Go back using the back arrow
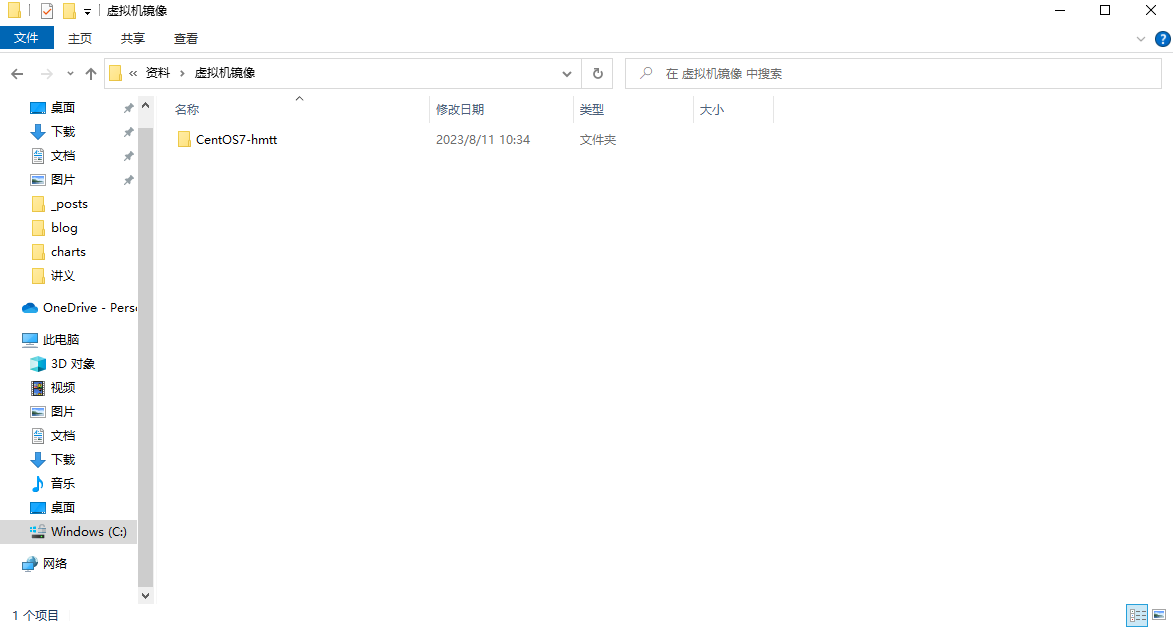The height and width of the screenshot is (627, 1173). point(17,73)
